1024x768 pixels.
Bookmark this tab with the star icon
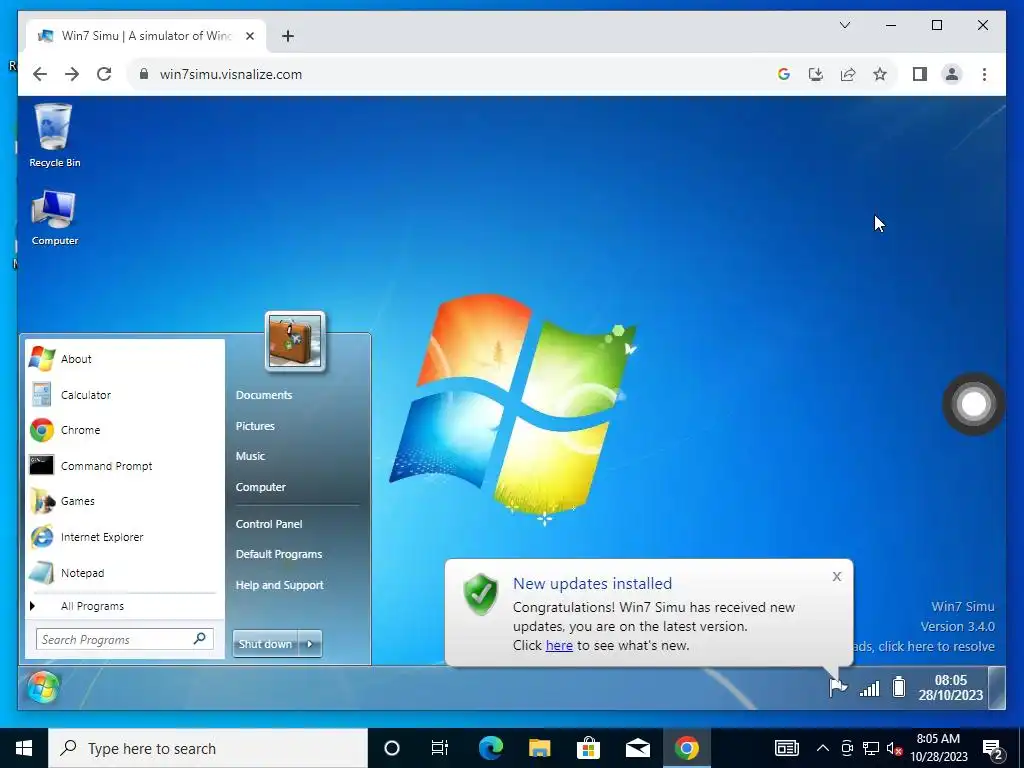point(880,74)
